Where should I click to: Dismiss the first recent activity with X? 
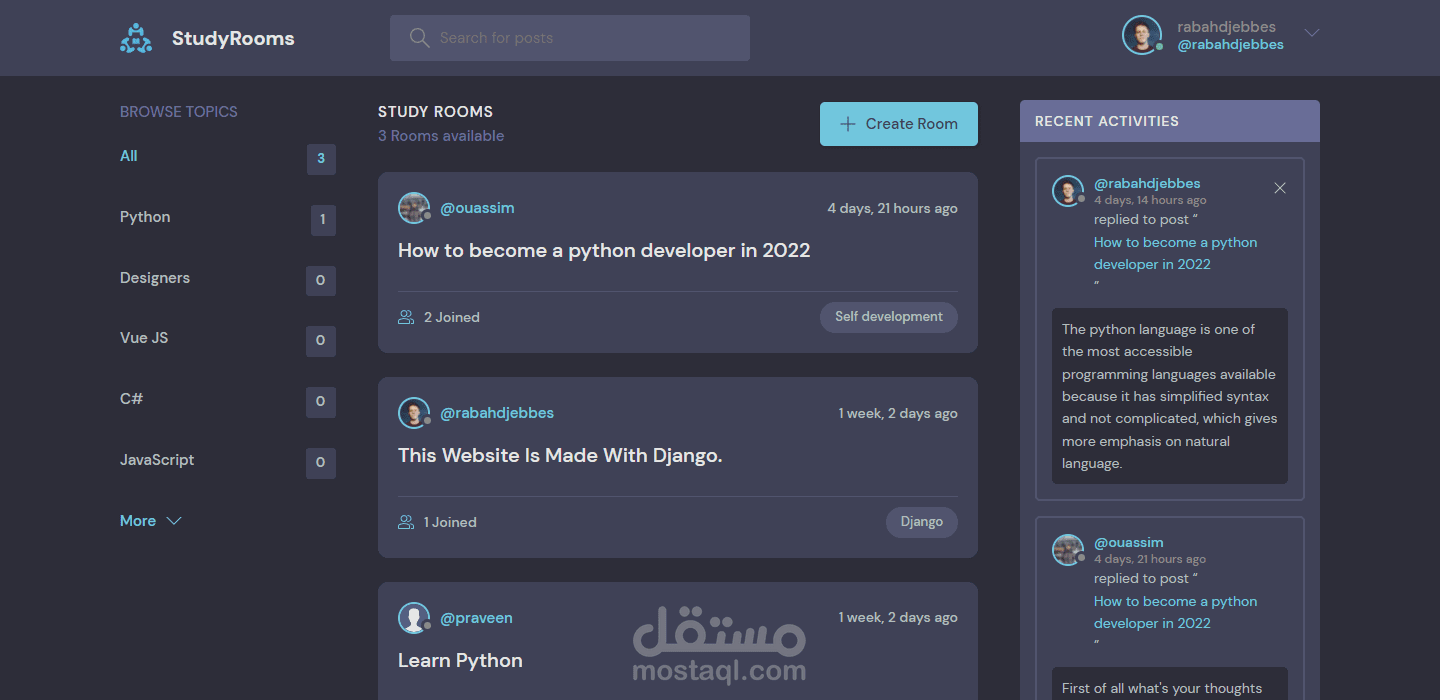click(x=1280, y=187)
